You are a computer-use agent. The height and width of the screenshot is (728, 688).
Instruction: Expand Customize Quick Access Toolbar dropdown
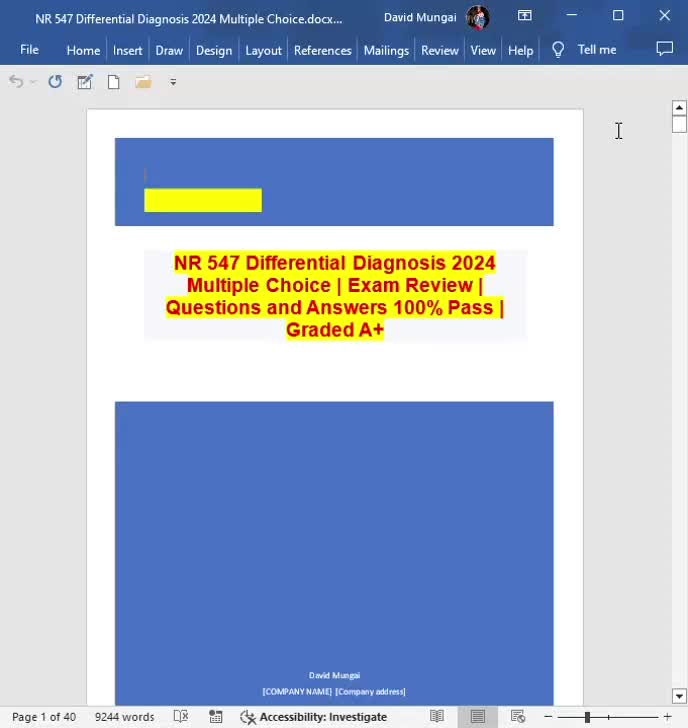tap(173, 82)
